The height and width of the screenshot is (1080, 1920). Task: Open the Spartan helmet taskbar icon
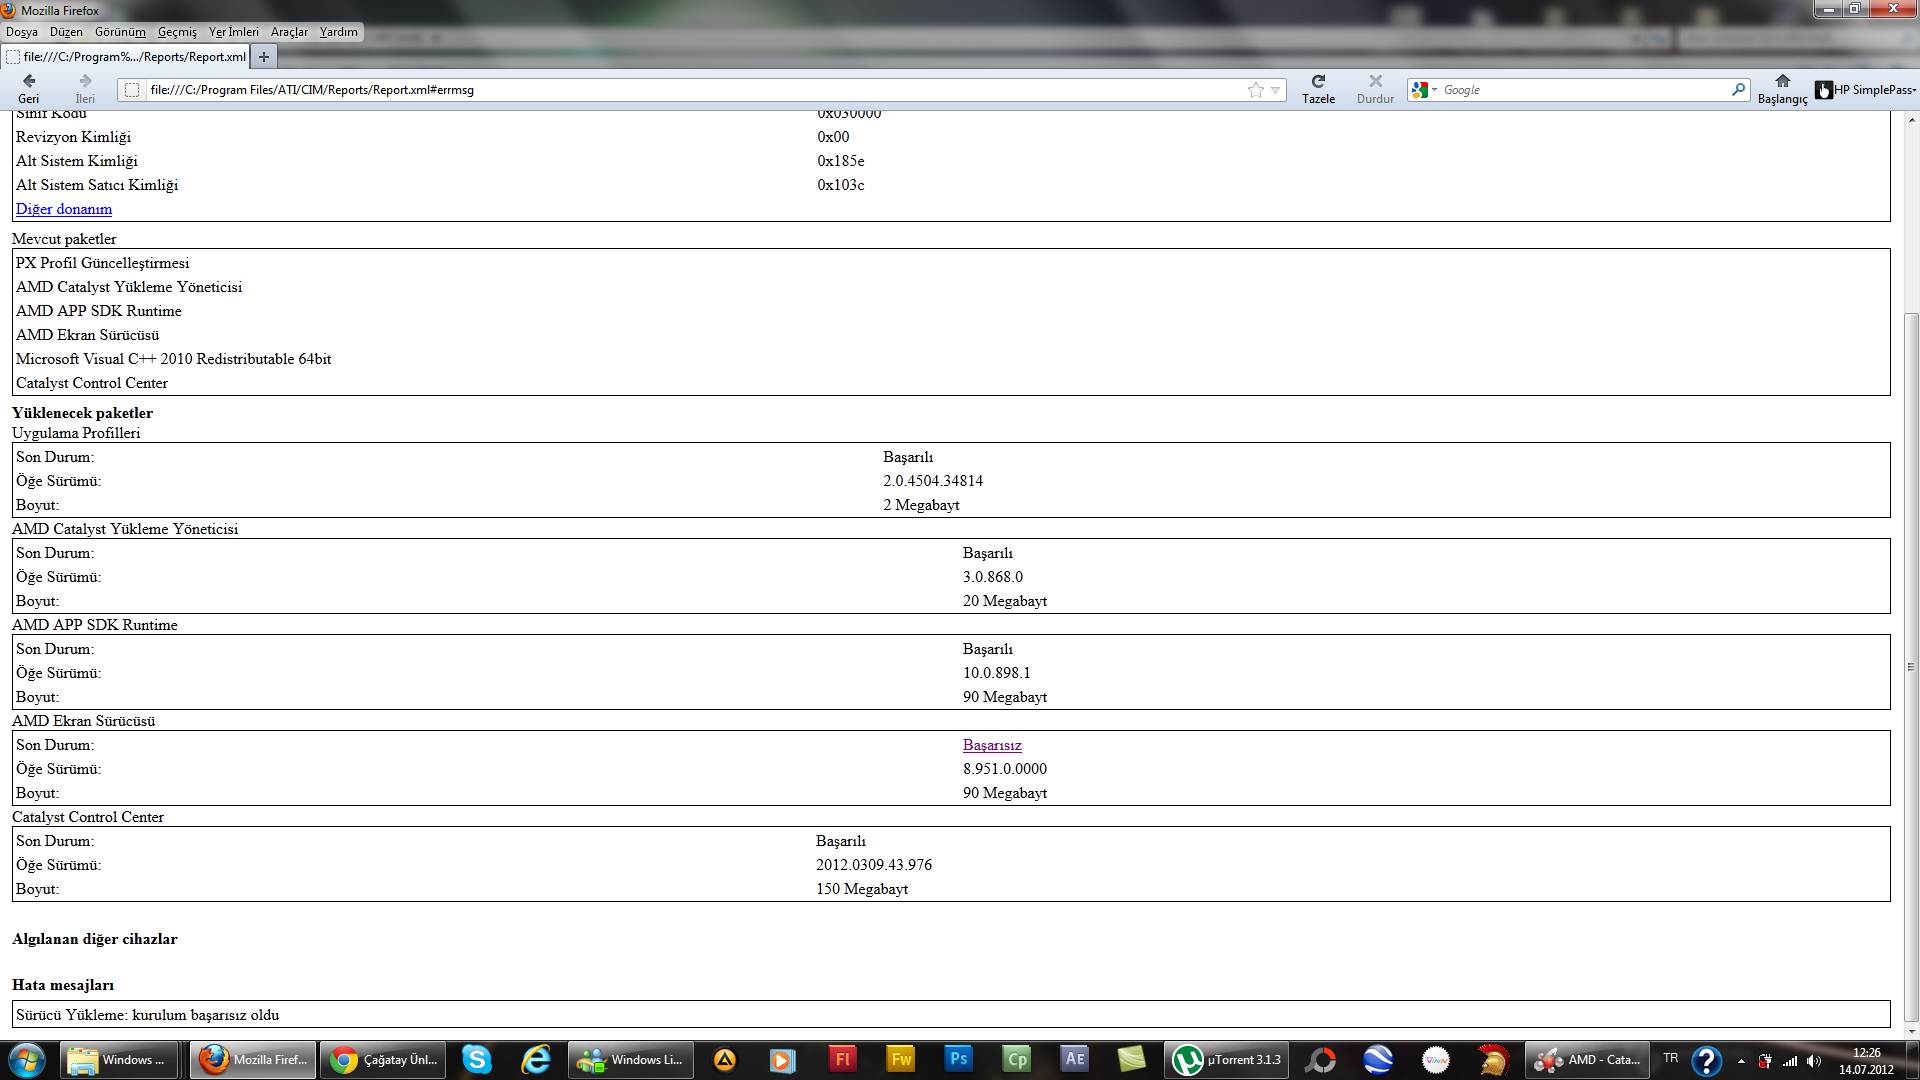(1494, 1060)
